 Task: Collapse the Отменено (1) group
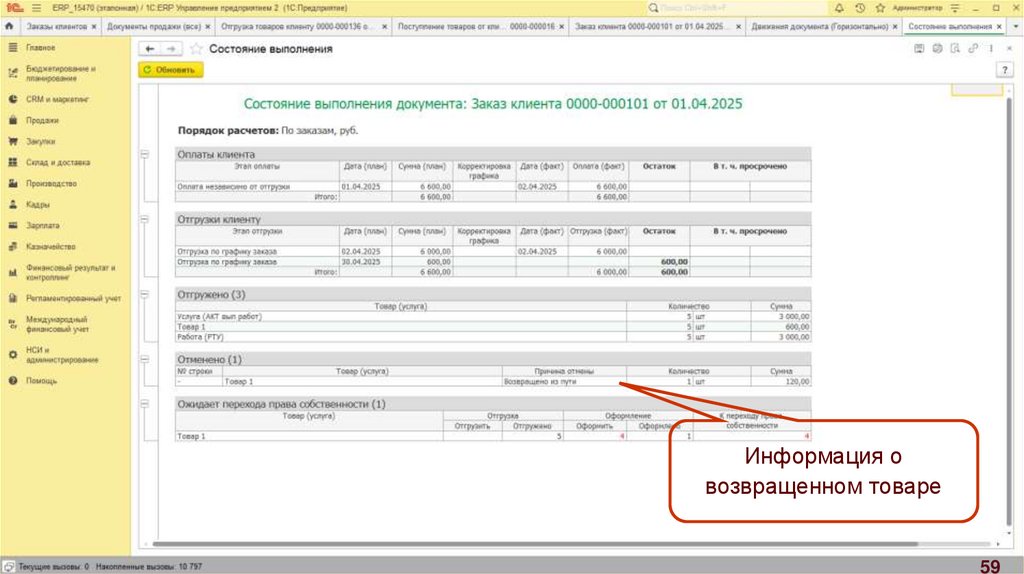tap(145, 359)
